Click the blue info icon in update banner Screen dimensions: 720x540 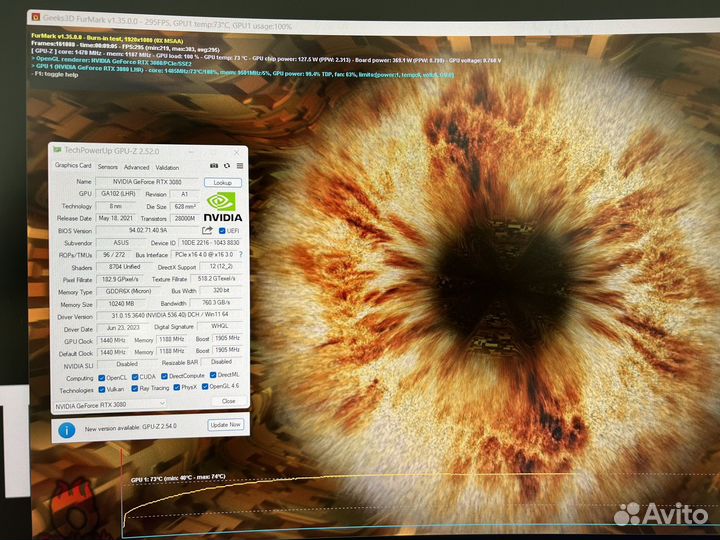pyautogui.click(x=67, y=430)
